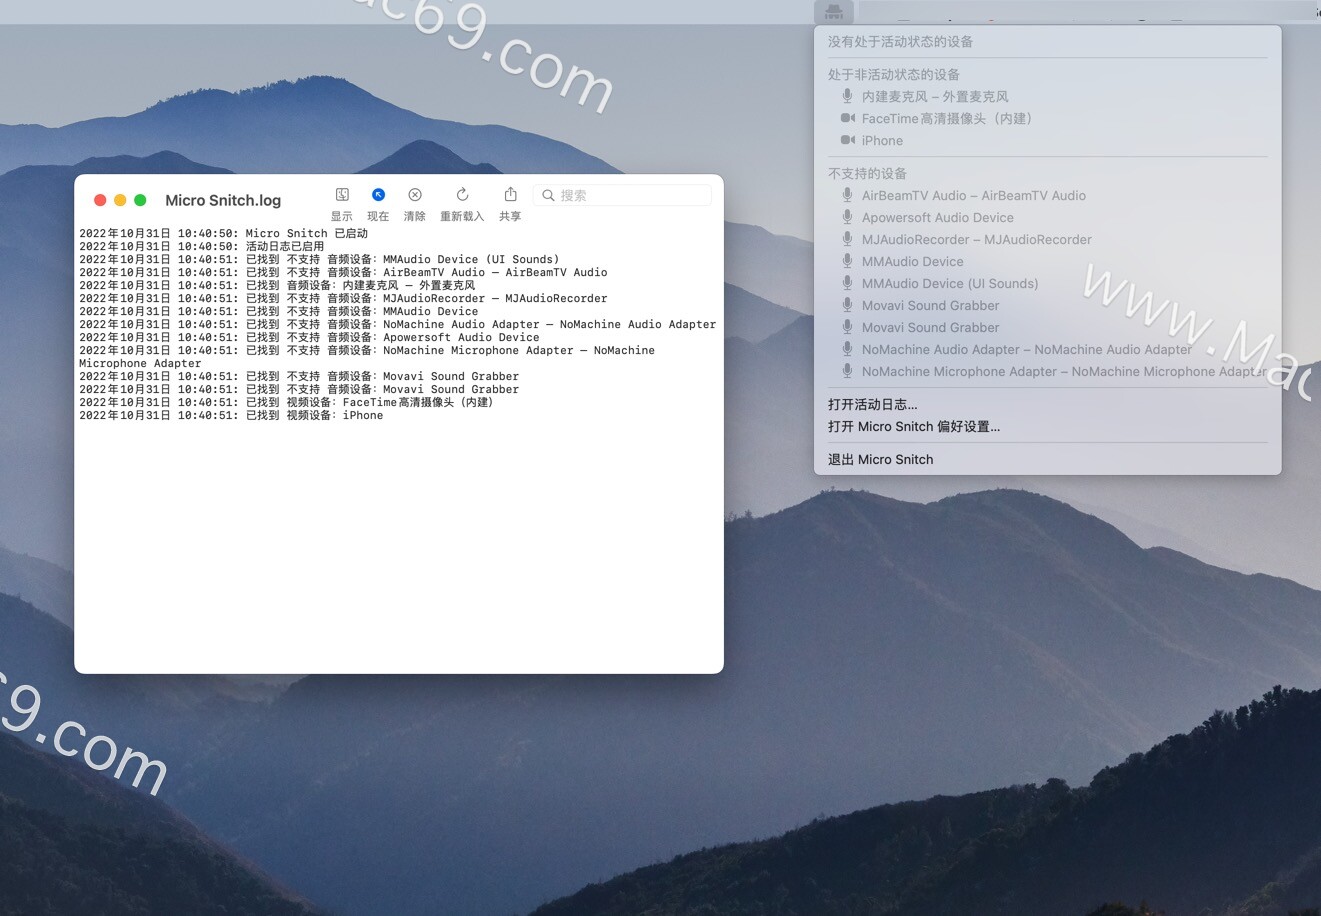Click the 清除 (Clear) log icon
This screenshot has width=1321, height=916.
[415, 195]
